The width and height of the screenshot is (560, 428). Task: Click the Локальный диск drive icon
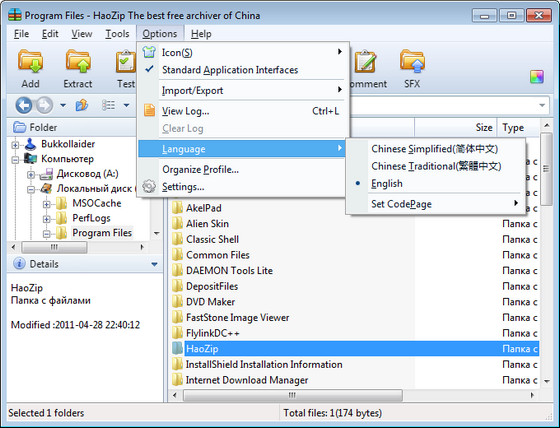[x=46, y=188]
